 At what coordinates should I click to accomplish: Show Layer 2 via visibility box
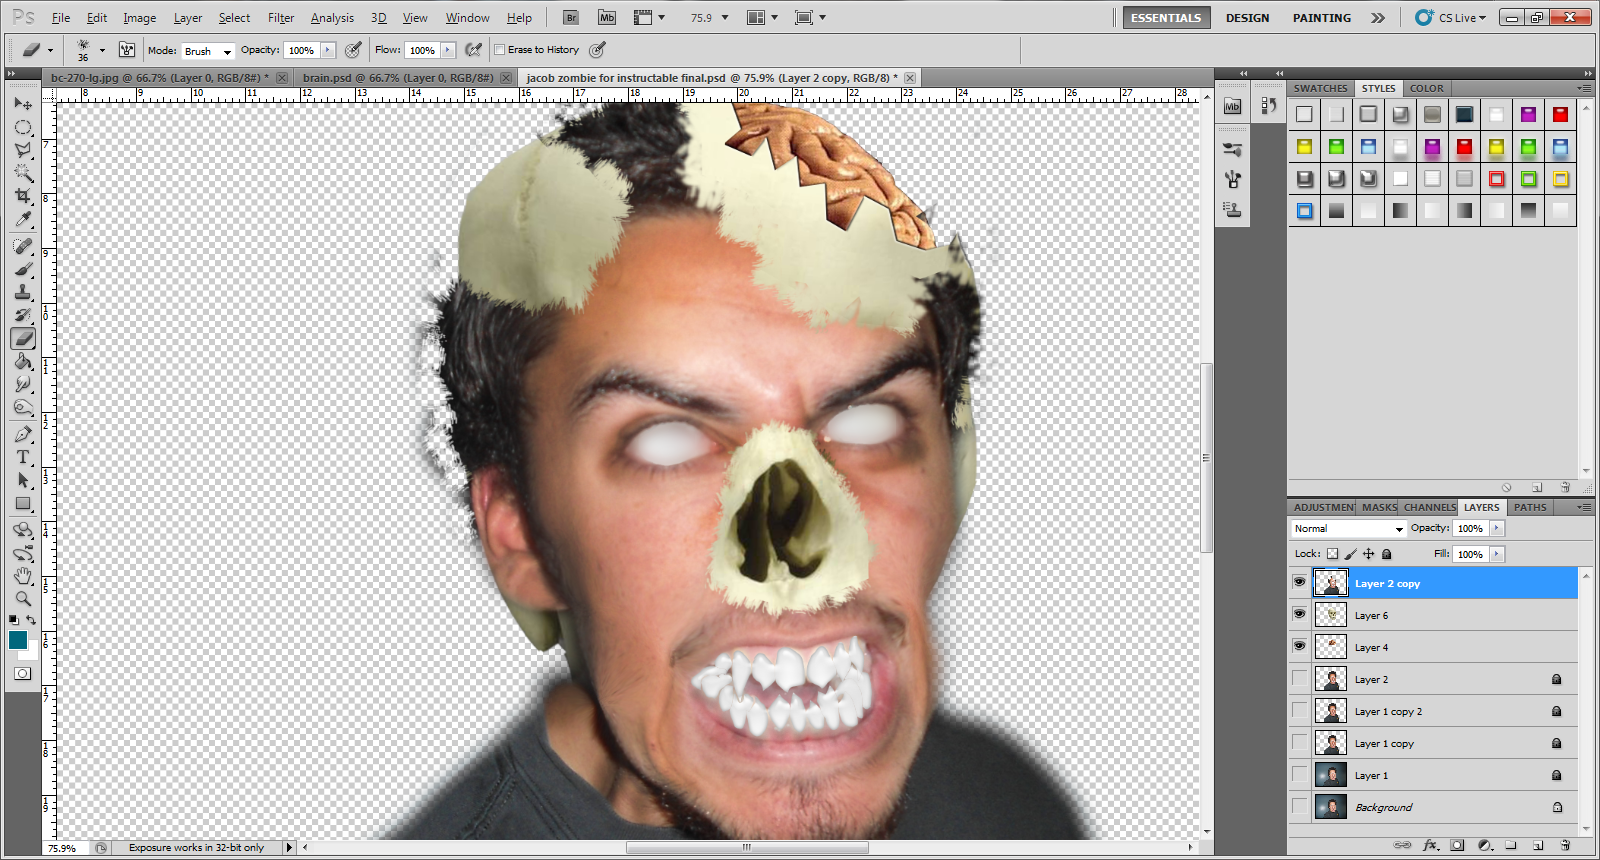pos(1299,678)
